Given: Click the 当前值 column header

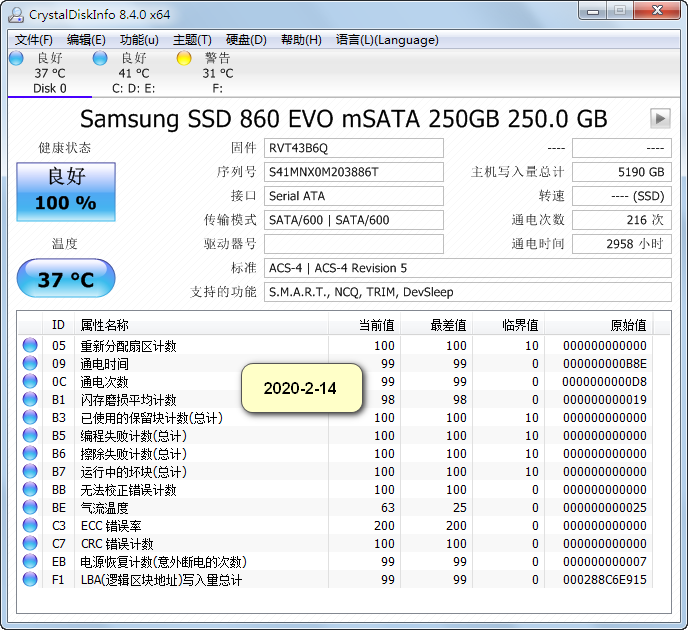Looking at the screenshot, I should tap(365, 325).
